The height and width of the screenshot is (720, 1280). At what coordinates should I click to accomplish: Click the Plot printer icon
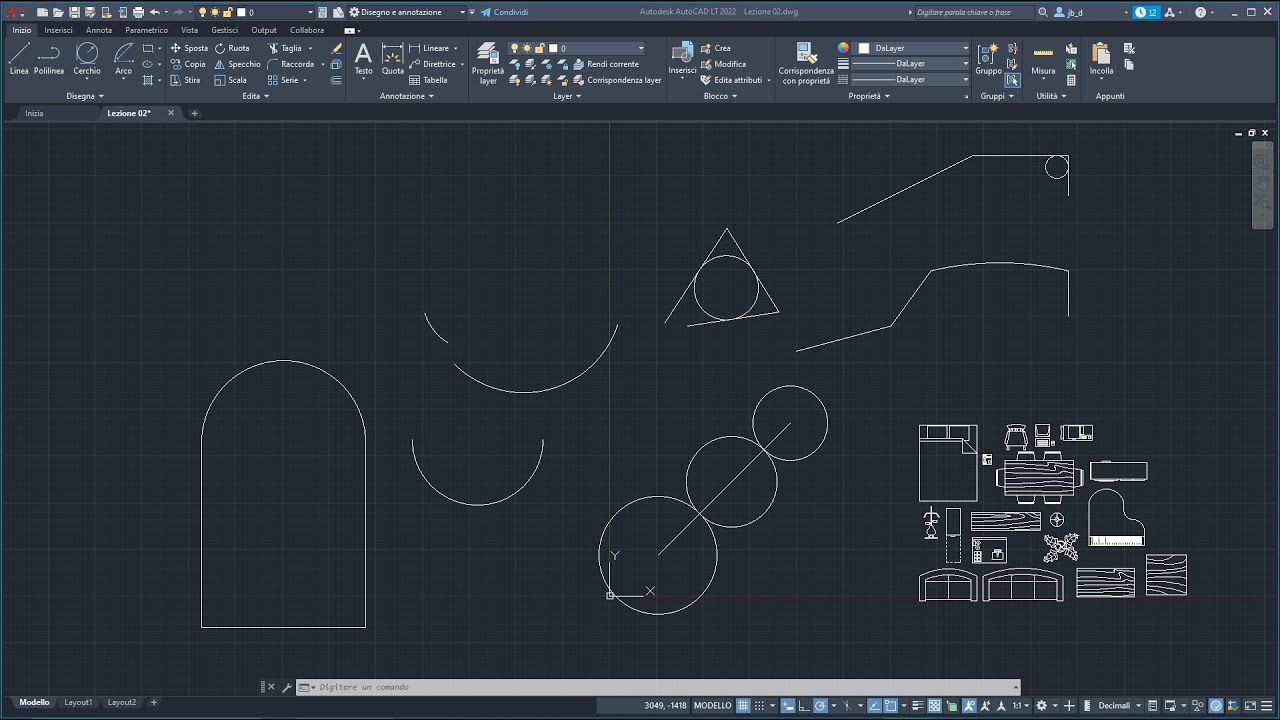pyautogui.click(x=137, y=12)
